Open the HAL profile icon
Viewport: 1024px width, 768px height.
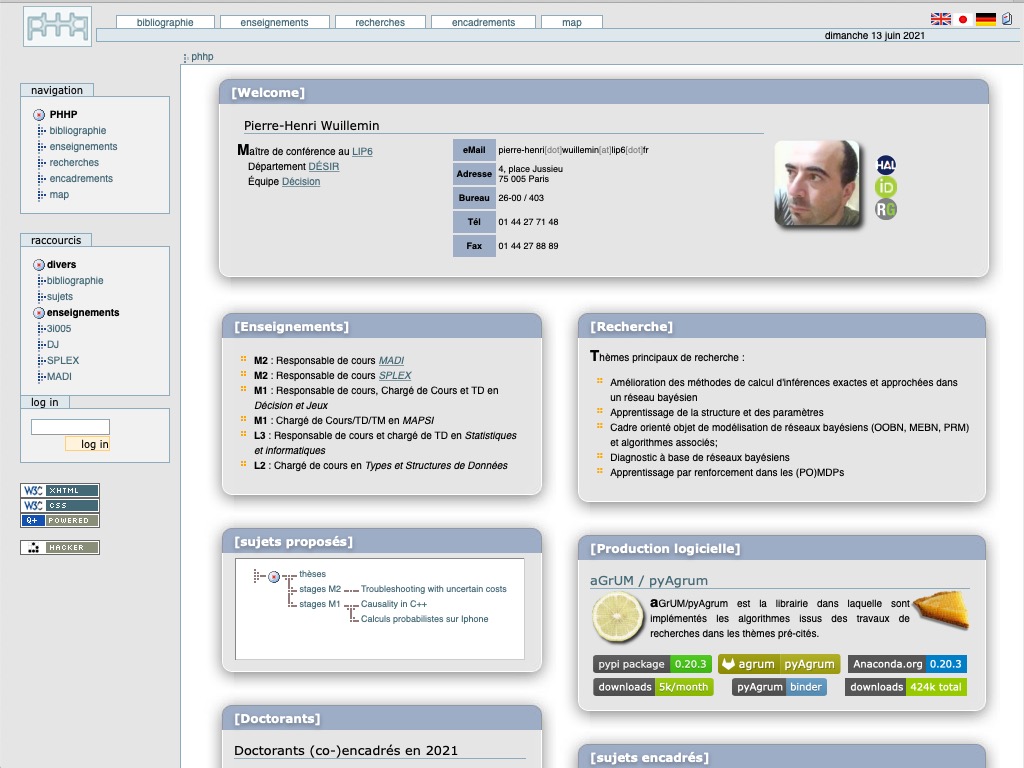[886, 165]
